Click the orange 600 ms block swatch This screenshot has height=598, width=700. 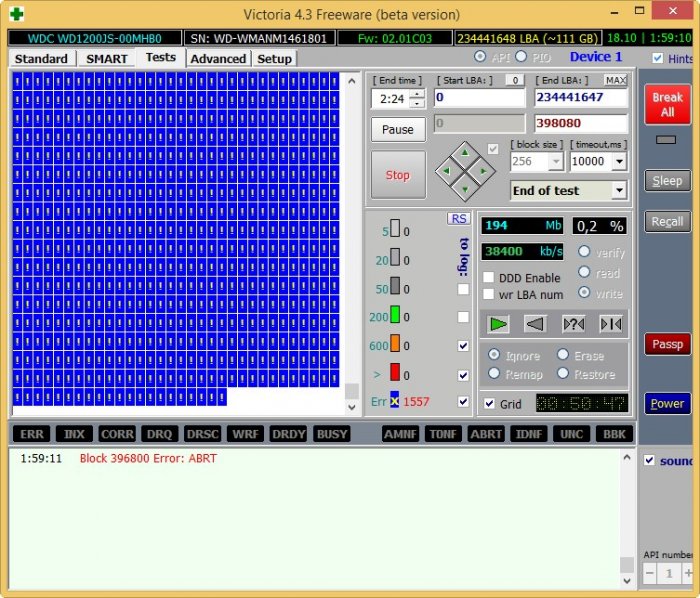395,343
